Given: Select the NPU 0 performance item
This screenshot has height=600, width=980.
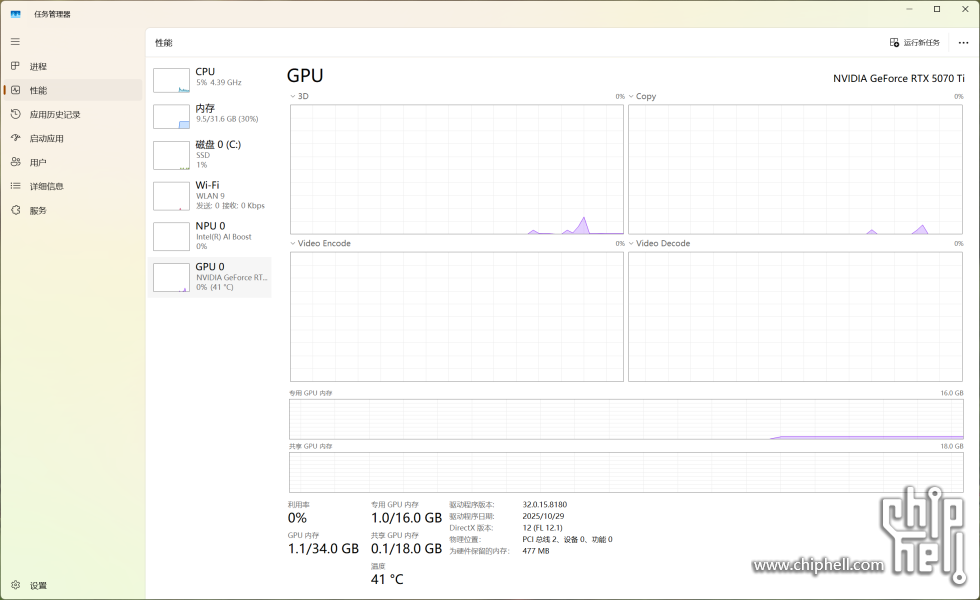Looking at the screenshot, I should (x=210, y=236).
